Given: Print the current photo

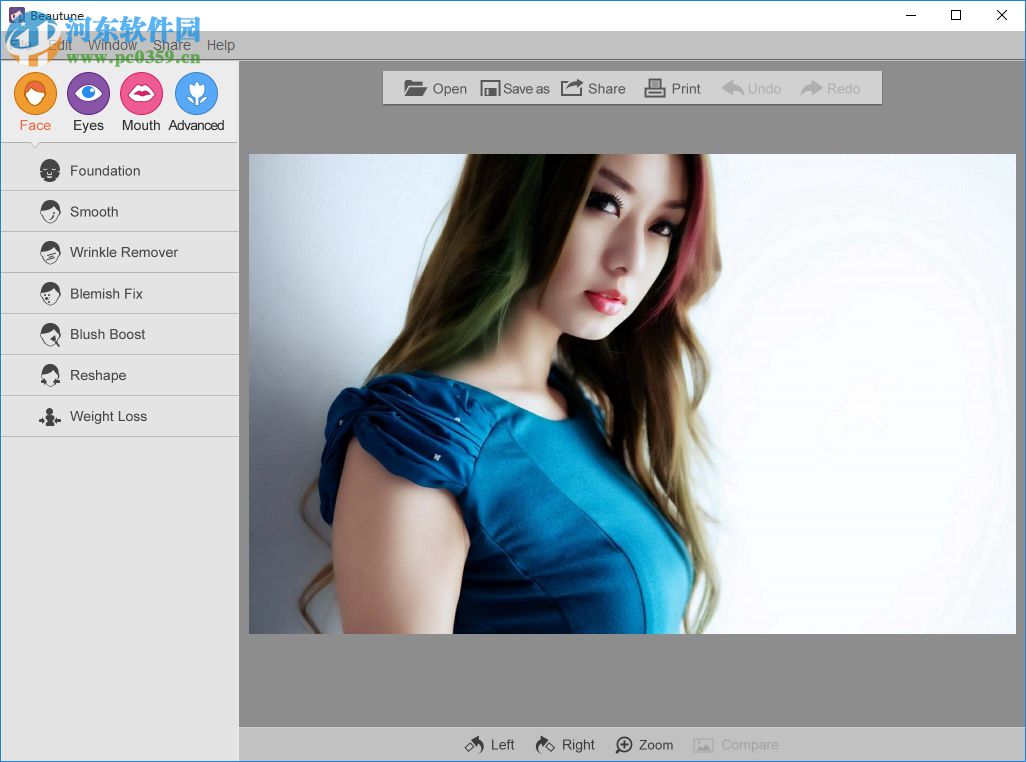Looking at the screenshot, I should click(x=672, y=88).
